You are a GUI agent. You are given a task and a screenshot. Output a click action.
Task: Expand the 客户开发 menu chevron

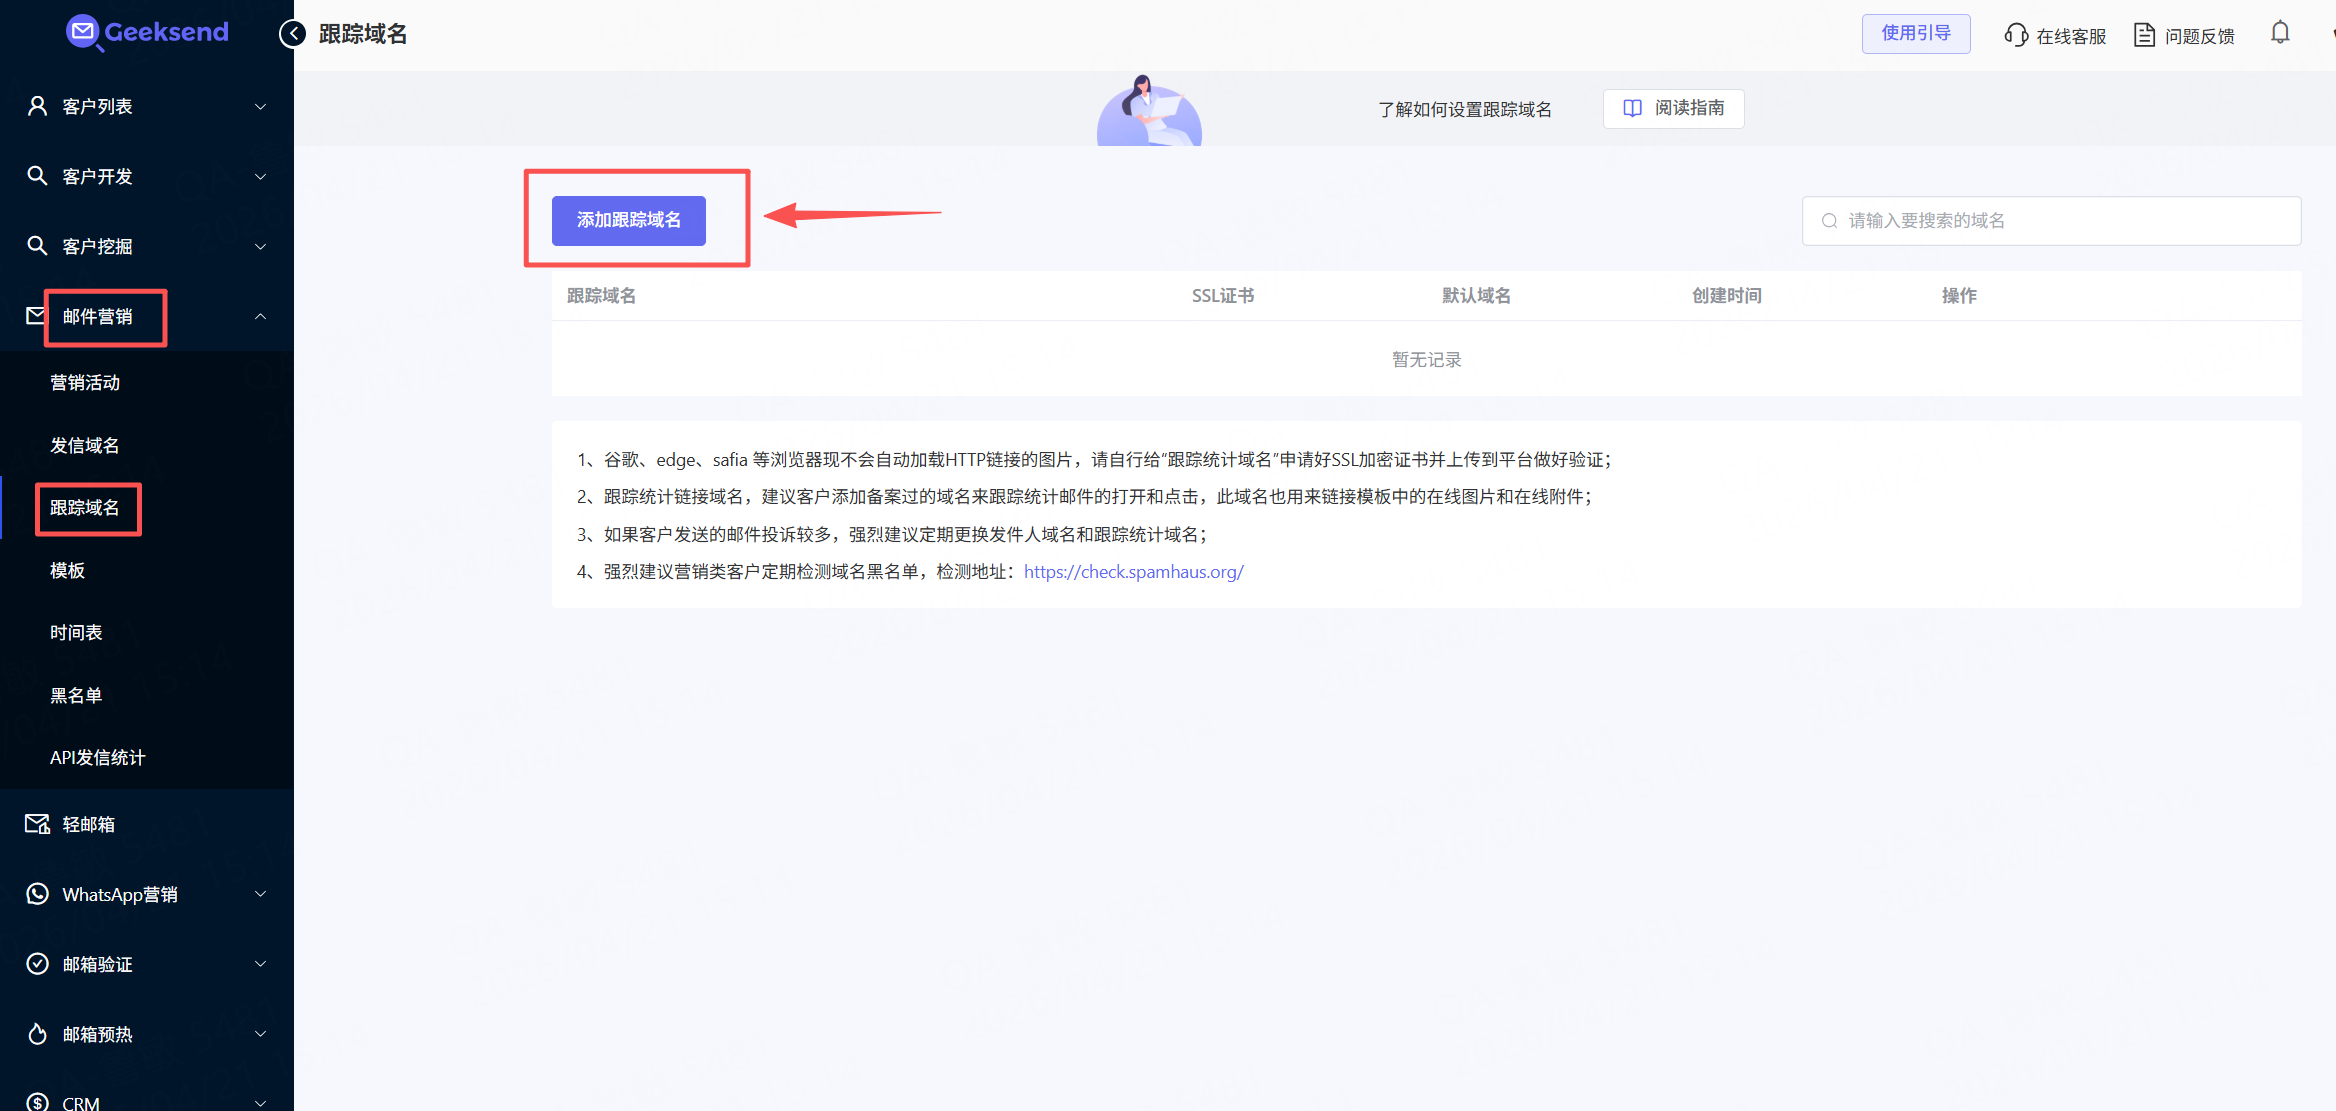(x=260, y=177)
